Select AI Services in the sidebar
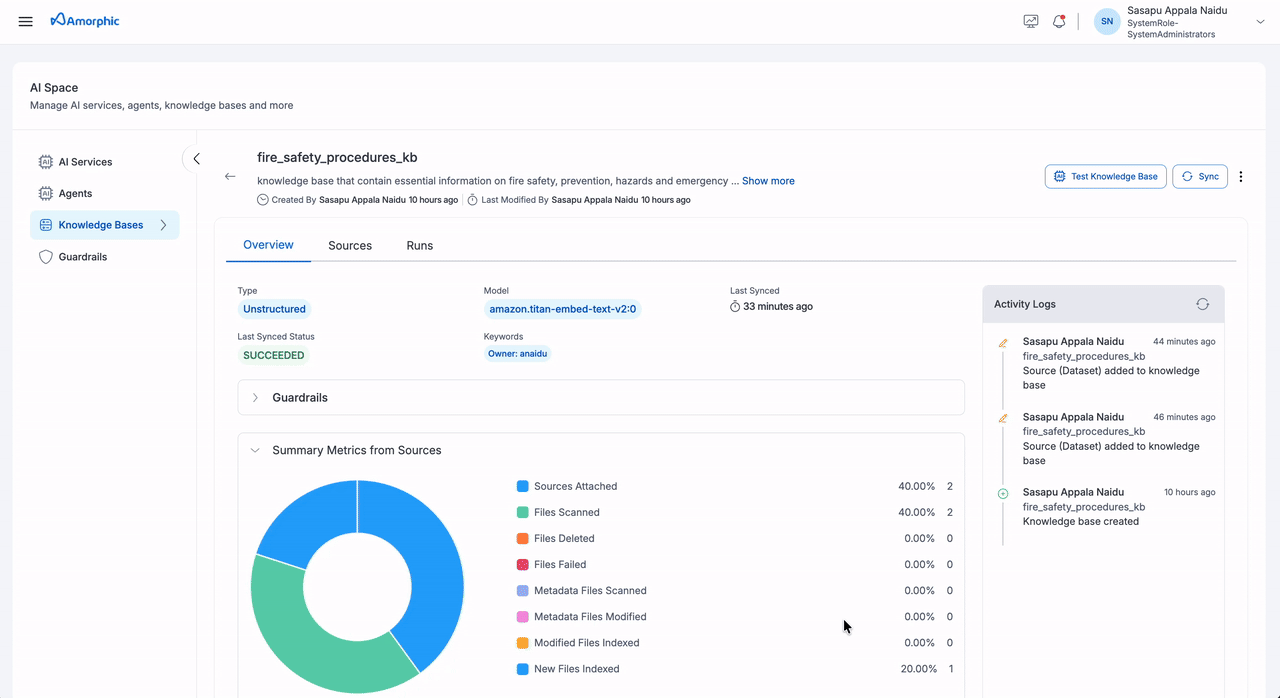1280x698 pixels. (x=84, y=161)
